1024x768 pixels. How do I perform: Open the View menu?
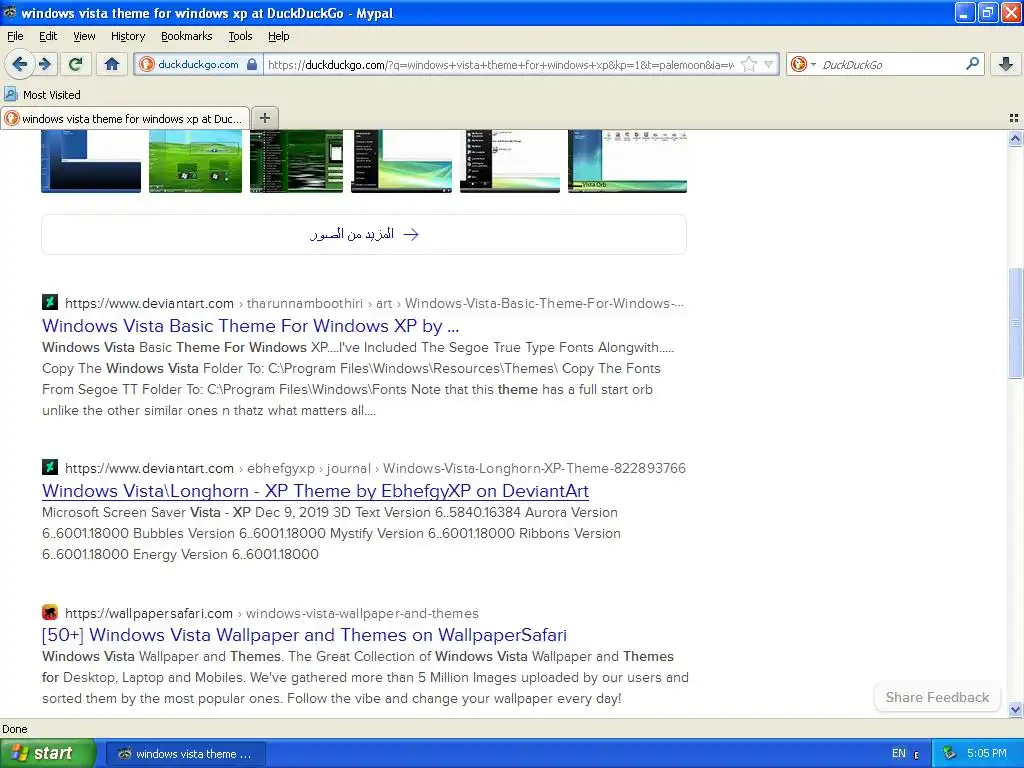pyautogui.click(x=84, y=36)
